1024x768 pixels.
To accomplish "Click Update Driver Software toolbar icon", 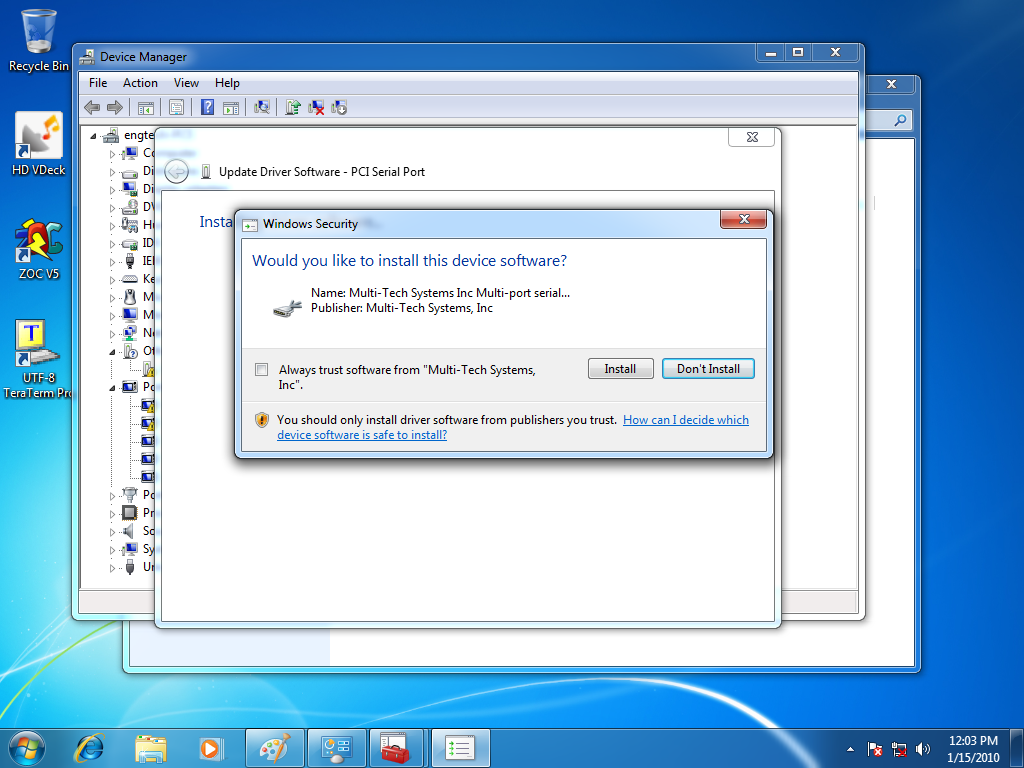I will click(x=293, y=107).
